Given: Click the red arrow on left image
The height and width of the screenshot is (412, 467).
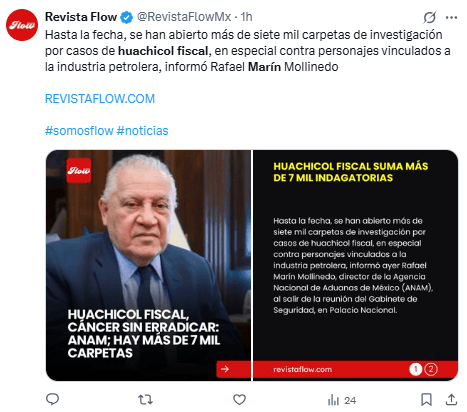Looking at the screenshot, I should (x=225, y=369).
